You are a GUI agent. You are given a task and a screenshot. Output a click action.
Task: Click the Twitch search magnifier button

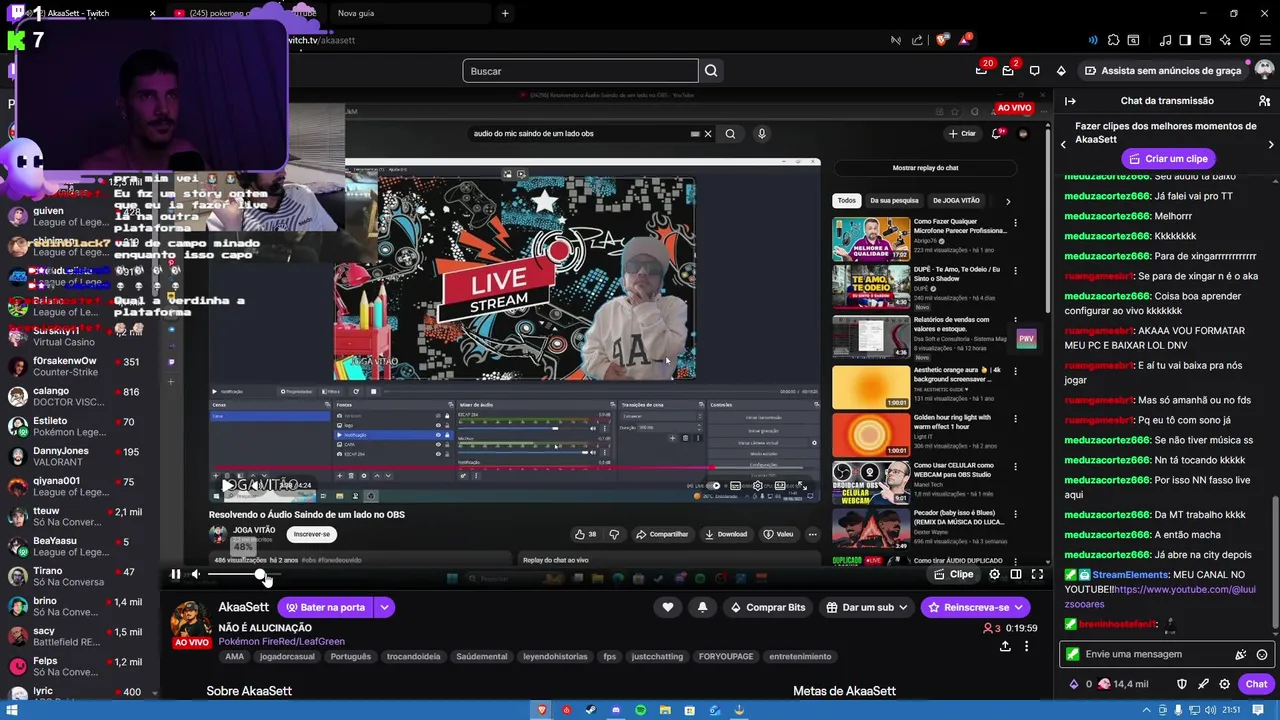711,71
